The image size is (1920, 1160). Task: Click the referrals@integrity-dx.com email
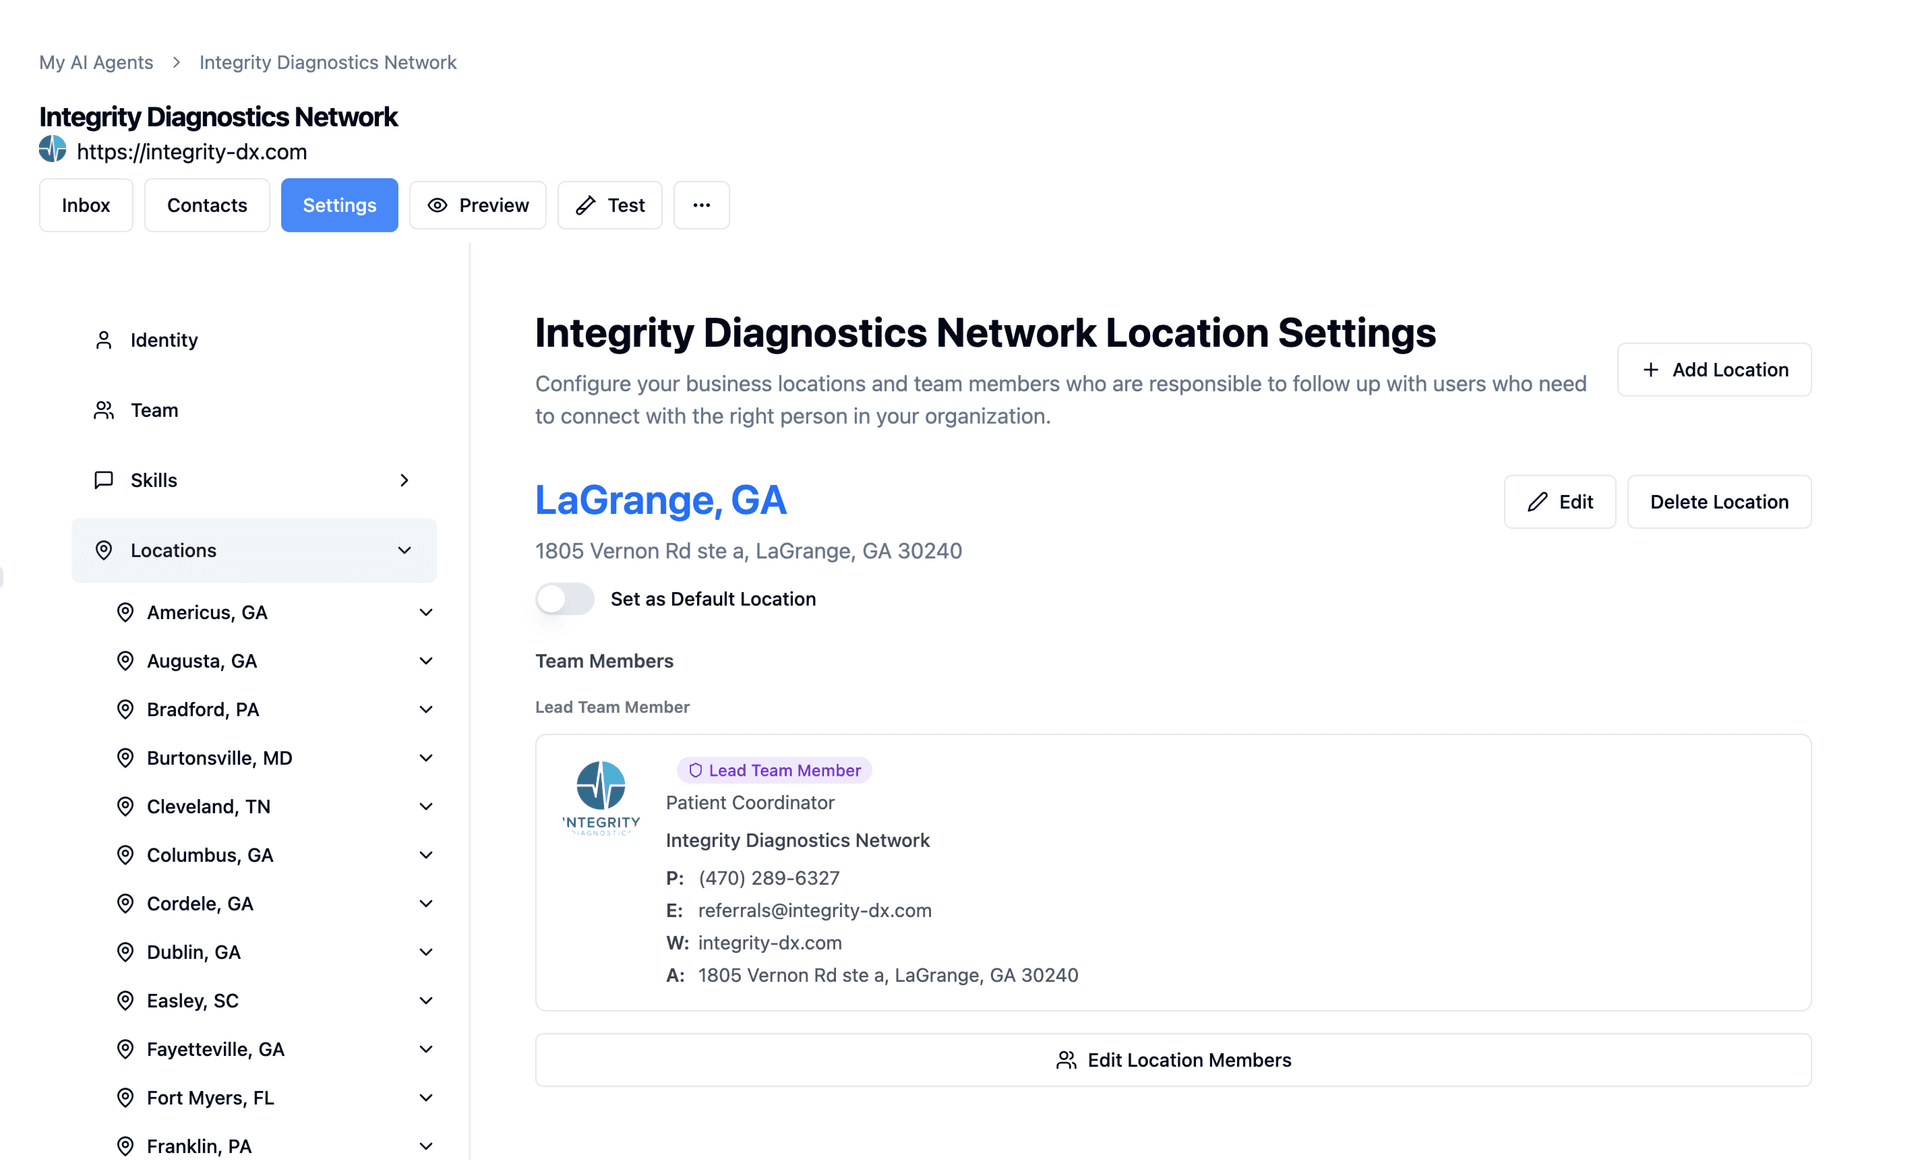pos(815,911)
